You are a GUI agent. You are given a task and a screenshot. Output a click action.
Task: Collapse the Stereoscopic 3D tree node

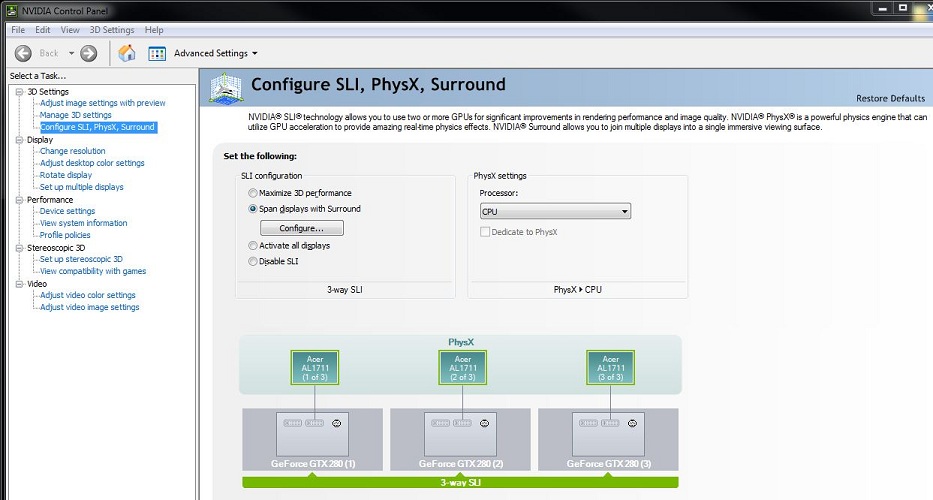(x=20, y=248)
